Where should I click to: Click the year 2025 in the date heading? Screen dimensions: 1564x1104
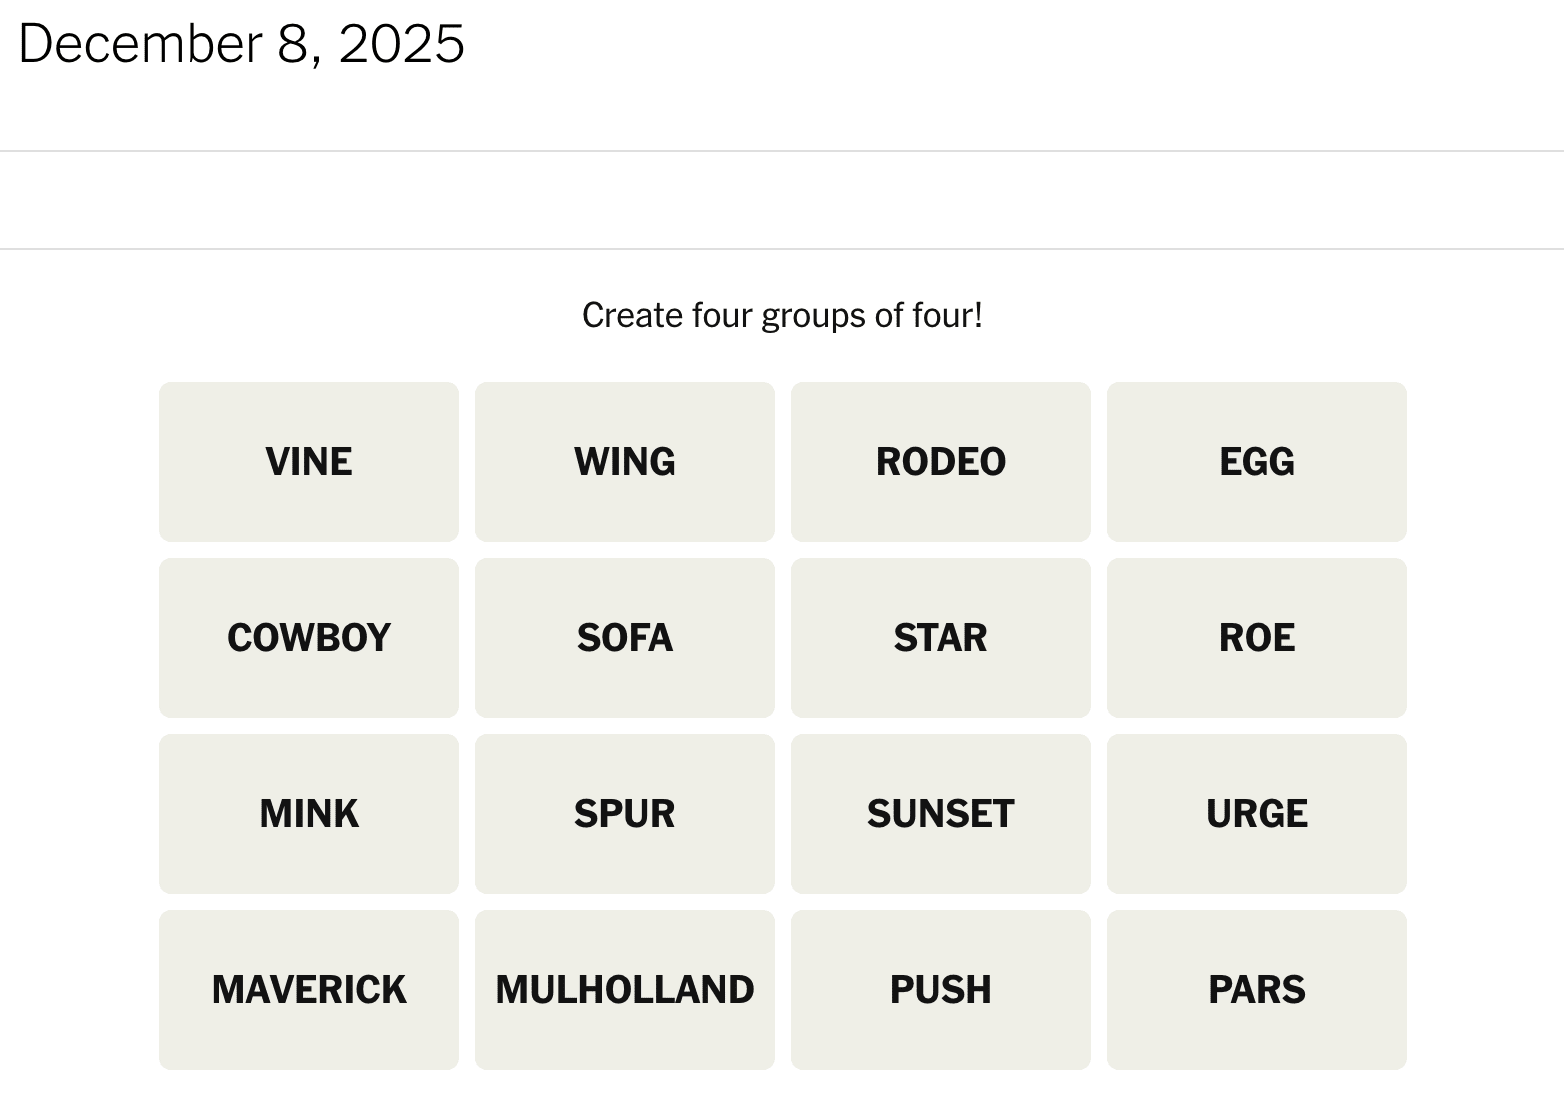pos(401,44)
